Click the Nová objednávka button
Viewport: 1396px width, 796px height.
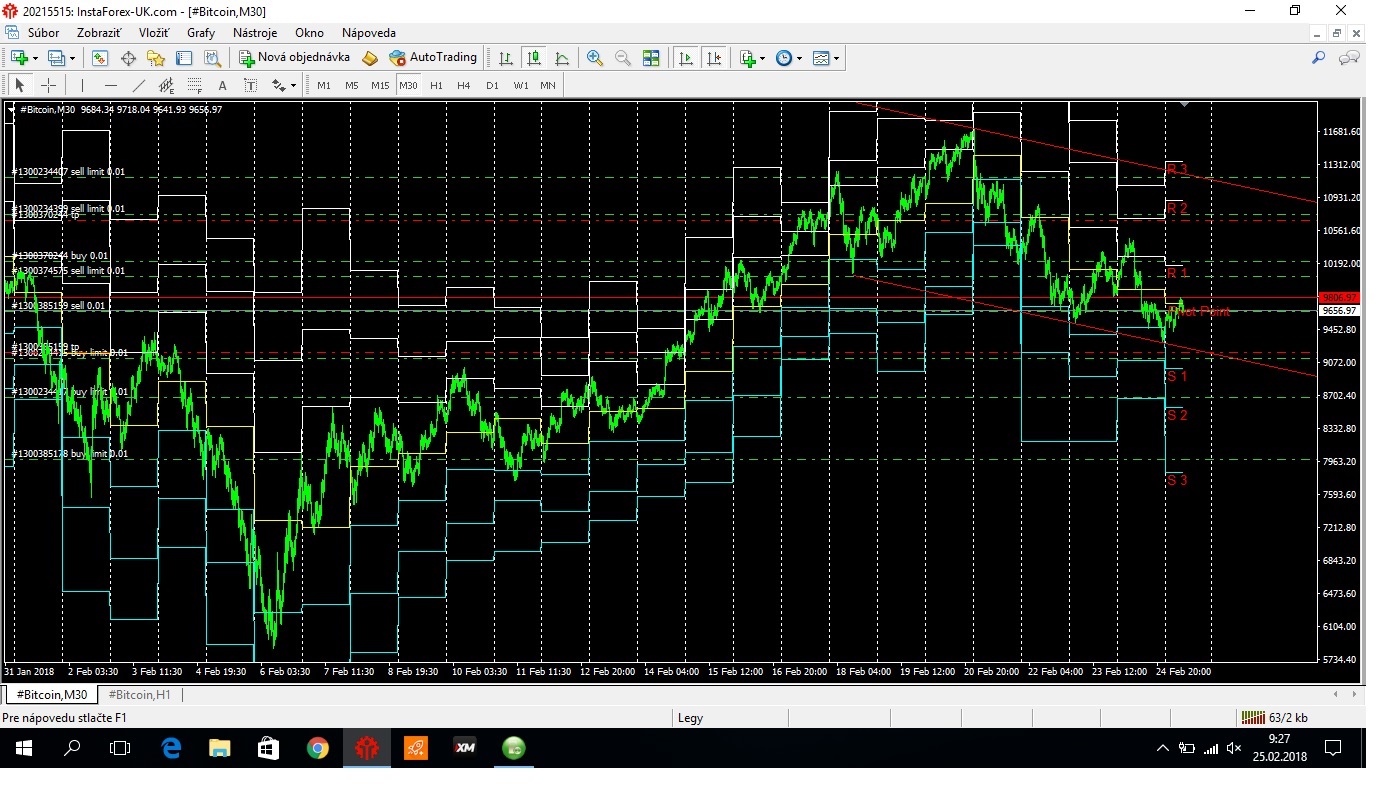(295, 58)
